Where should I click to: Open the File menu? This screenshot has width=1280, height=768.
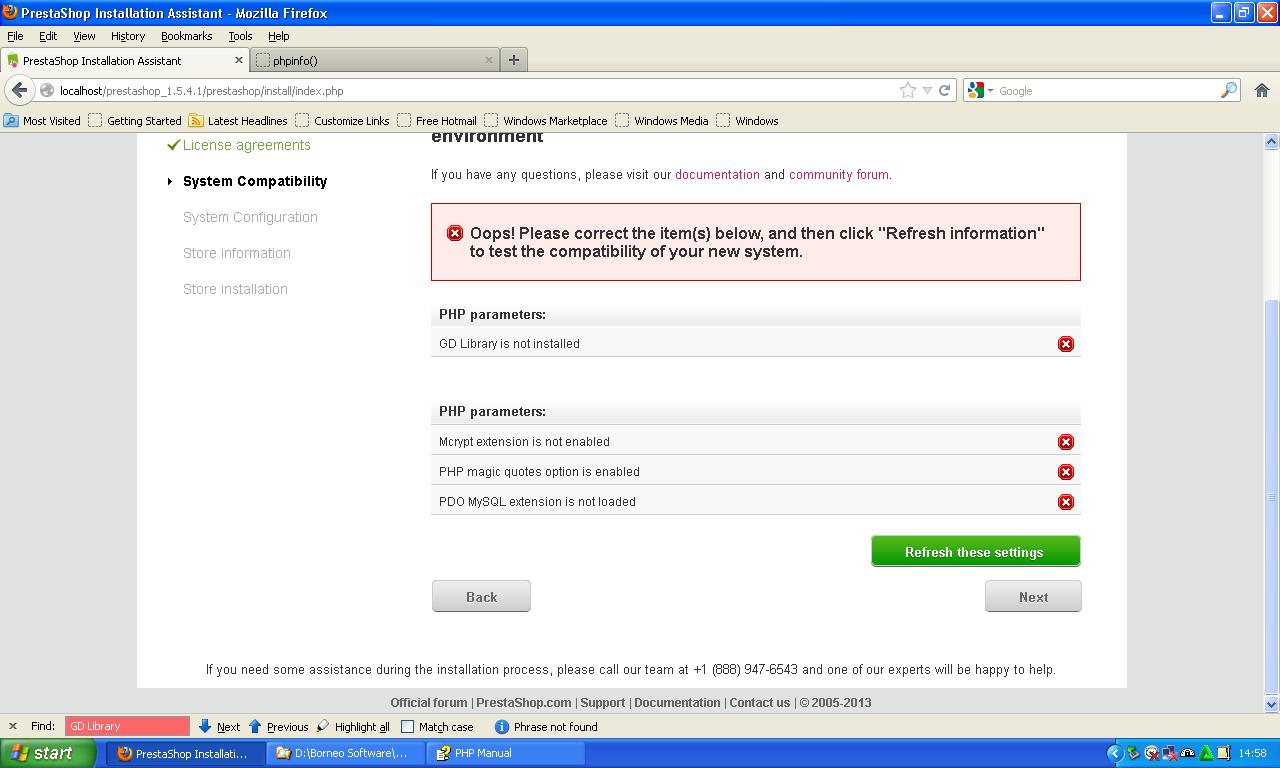pos(15,36)
